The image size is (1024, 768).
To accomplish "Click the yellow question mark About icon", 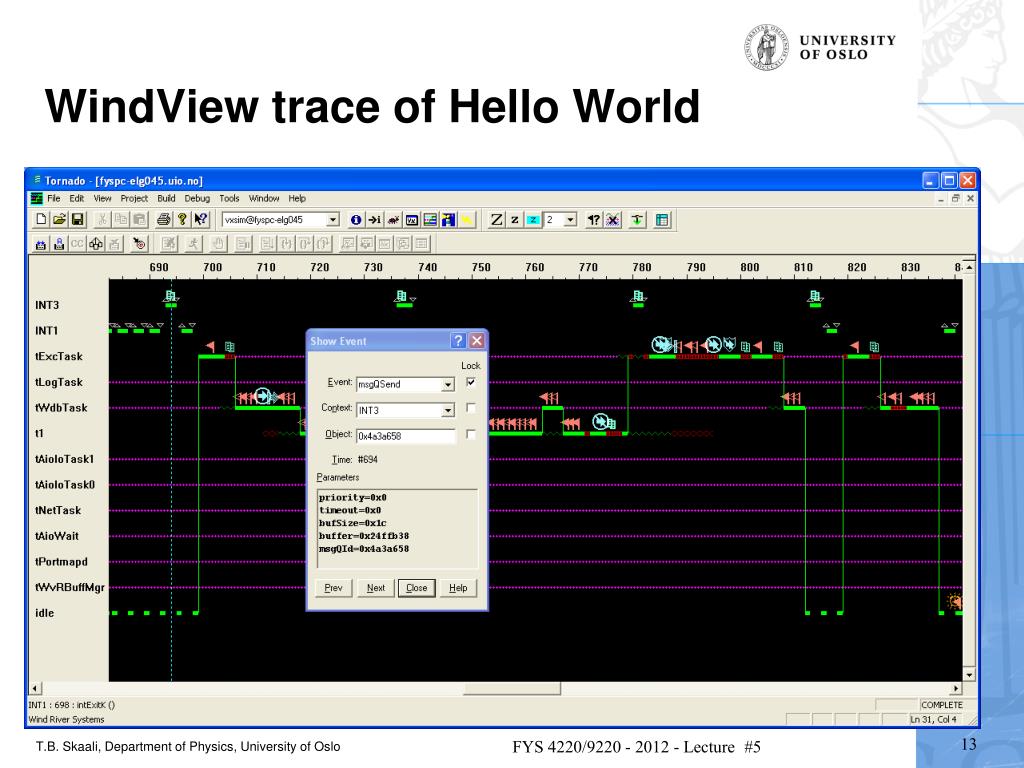I will [182, 220].
